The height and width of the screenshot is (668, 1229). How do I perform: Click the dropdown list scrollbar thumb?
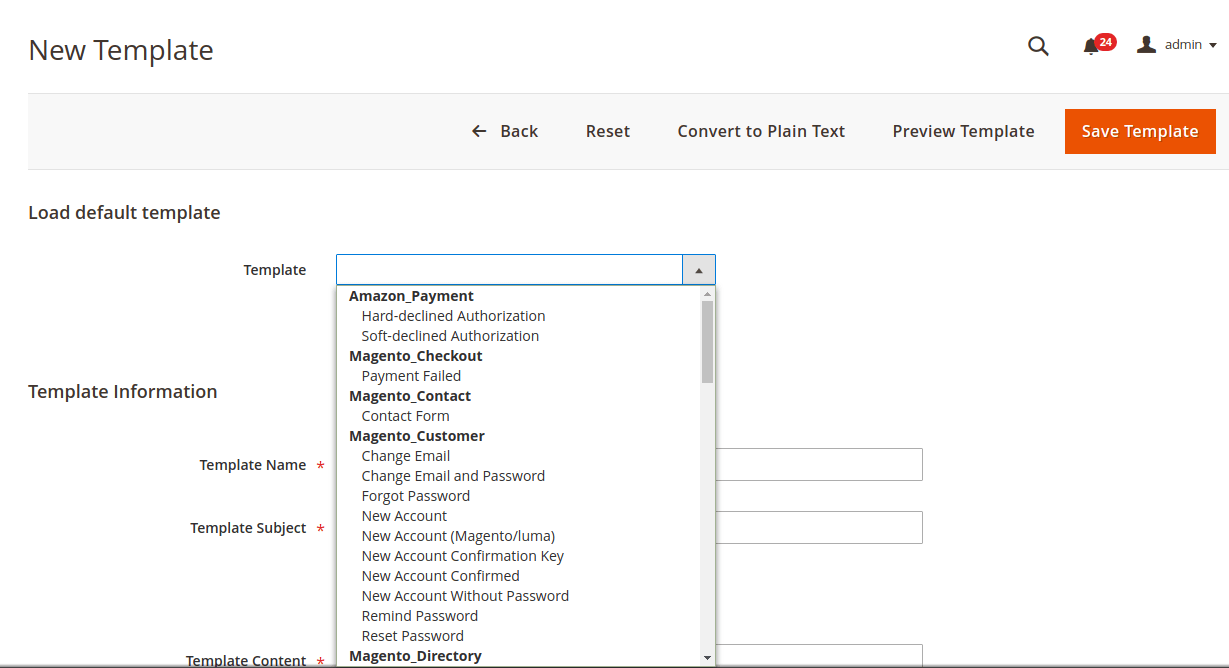tap(707, 342)
